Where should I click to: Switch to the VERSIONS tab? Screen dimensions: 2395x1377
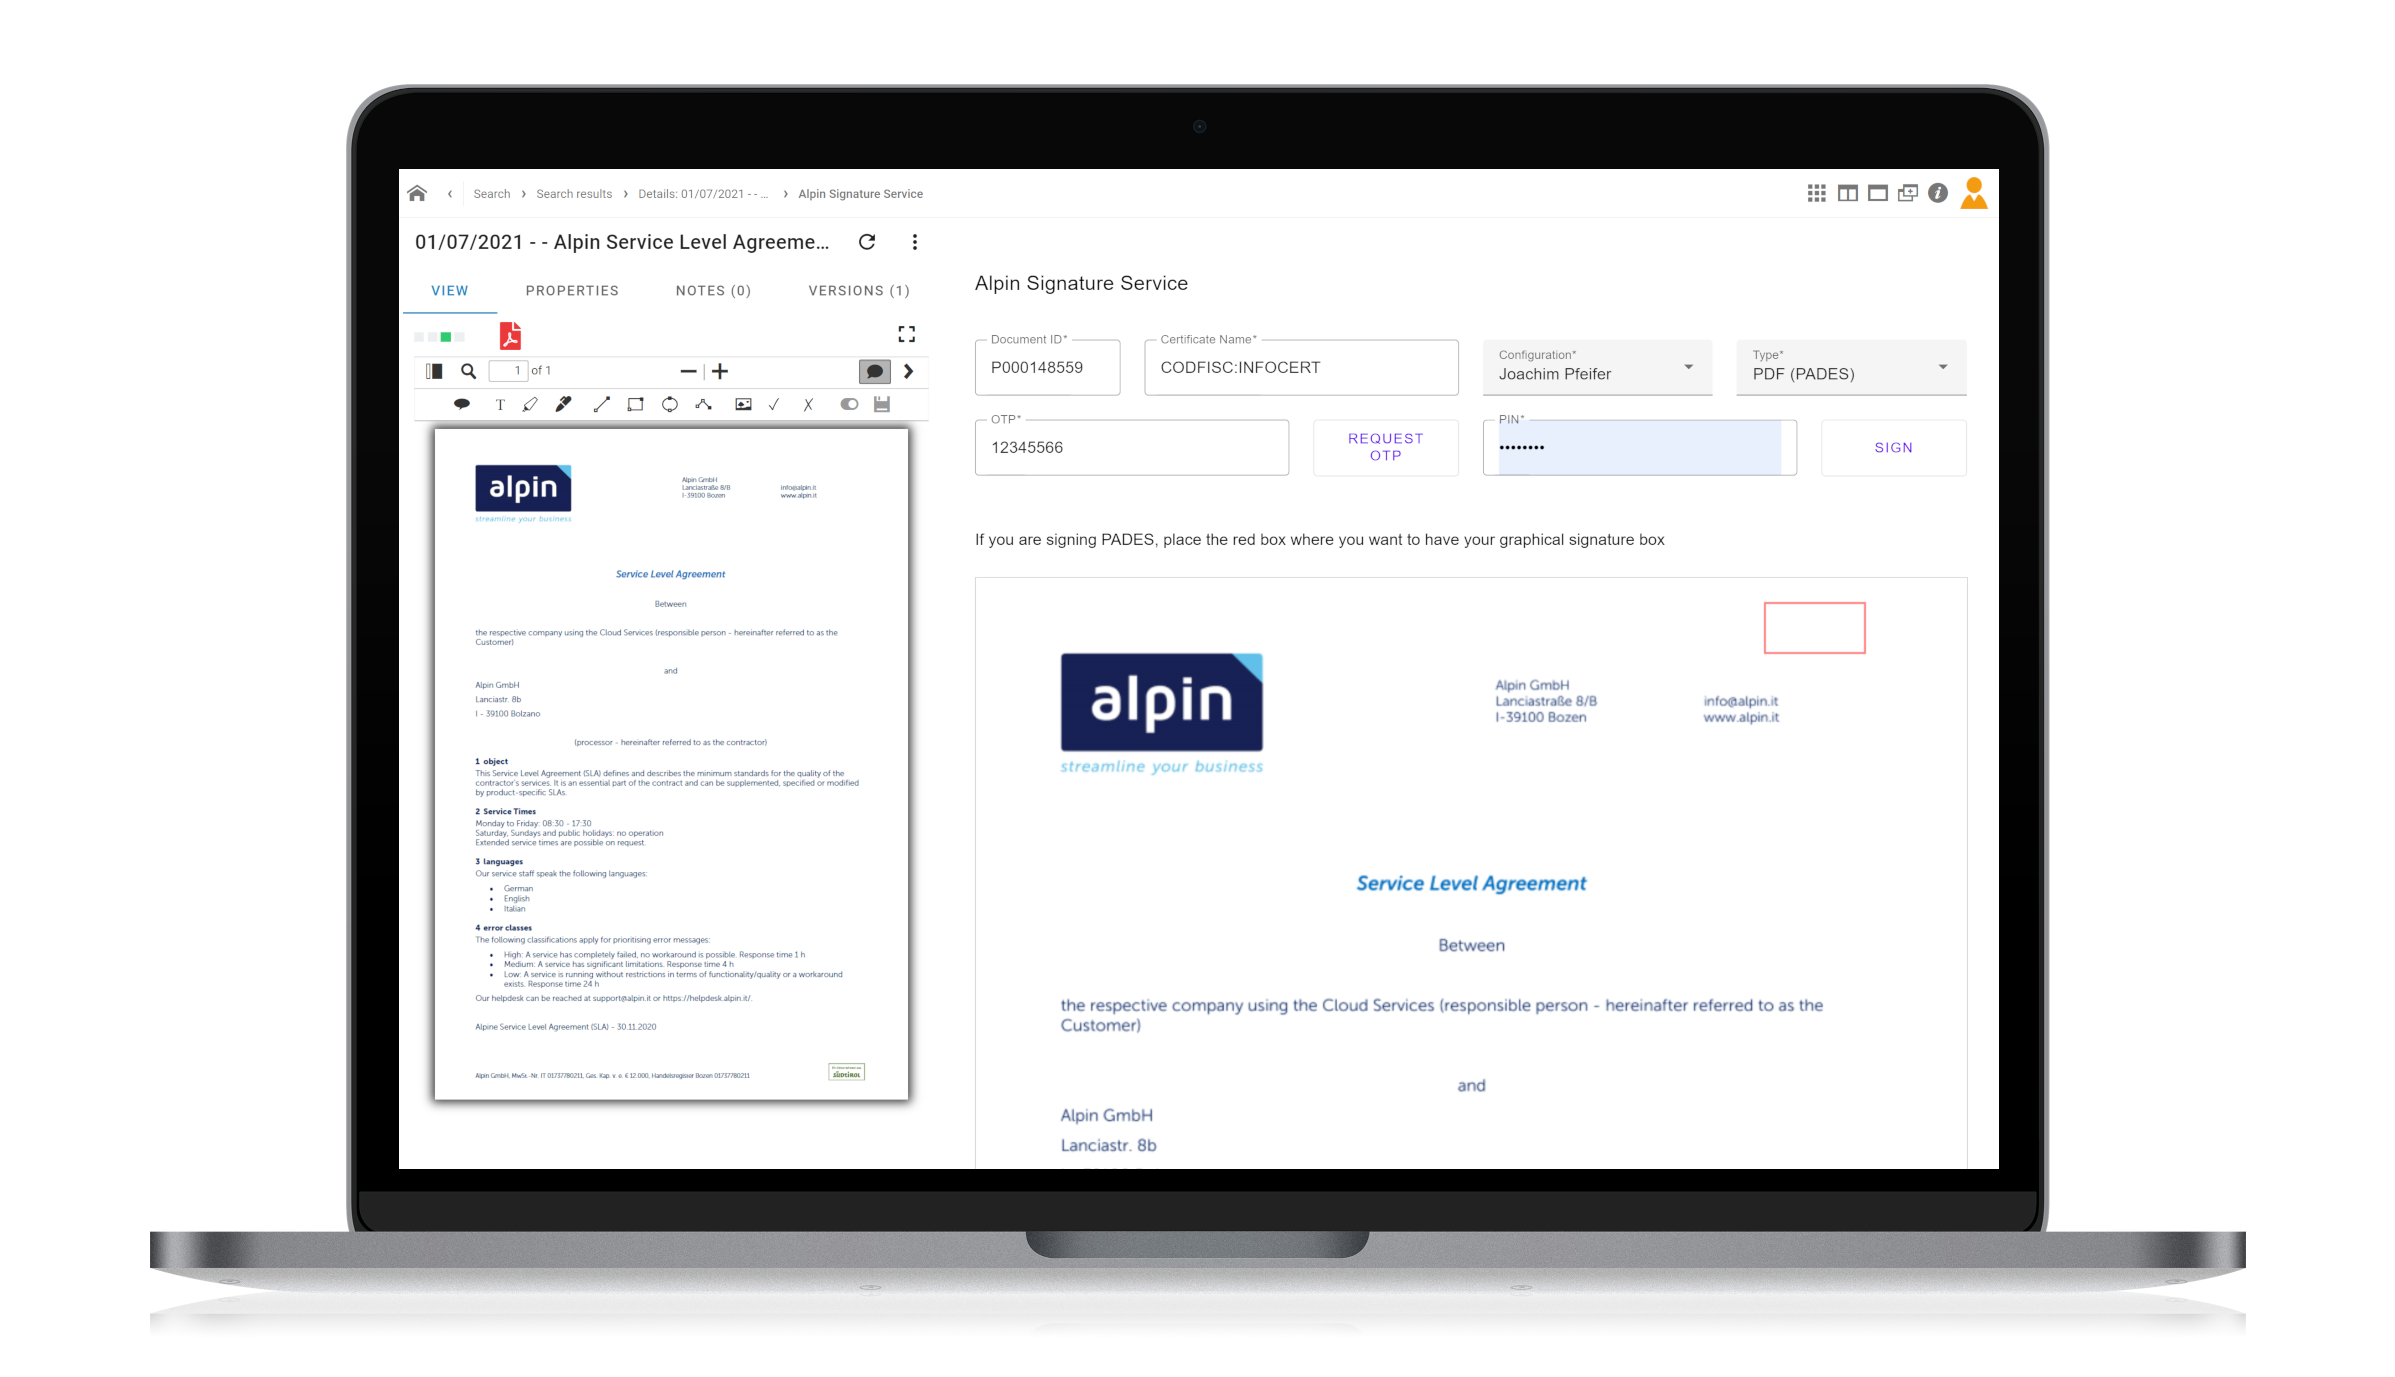857,290
